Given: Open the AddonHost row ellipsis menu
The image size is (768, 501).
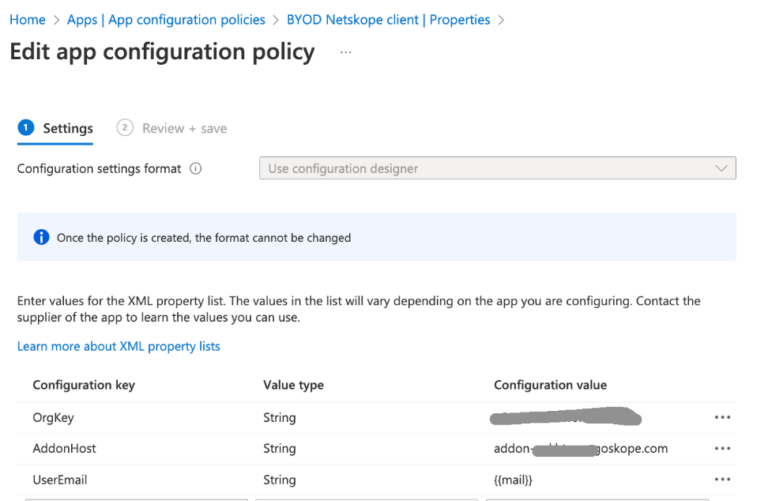Looking at the screenshot, I should [x=722, y=449].
